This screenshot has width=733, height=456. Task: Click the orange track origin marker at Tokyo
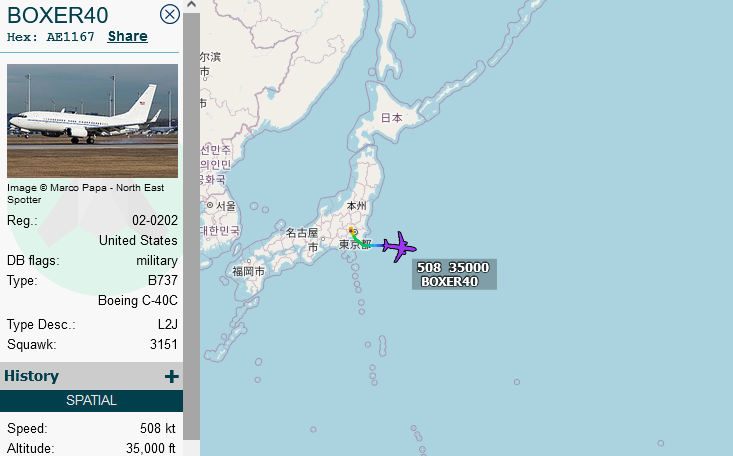351,230
